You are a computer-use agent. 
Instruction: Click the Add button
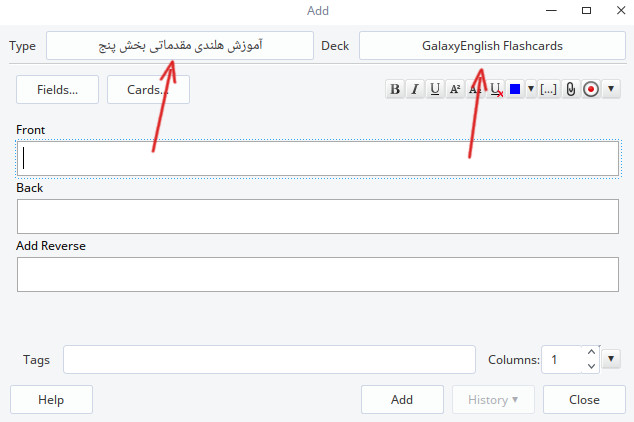click(402, 400)
